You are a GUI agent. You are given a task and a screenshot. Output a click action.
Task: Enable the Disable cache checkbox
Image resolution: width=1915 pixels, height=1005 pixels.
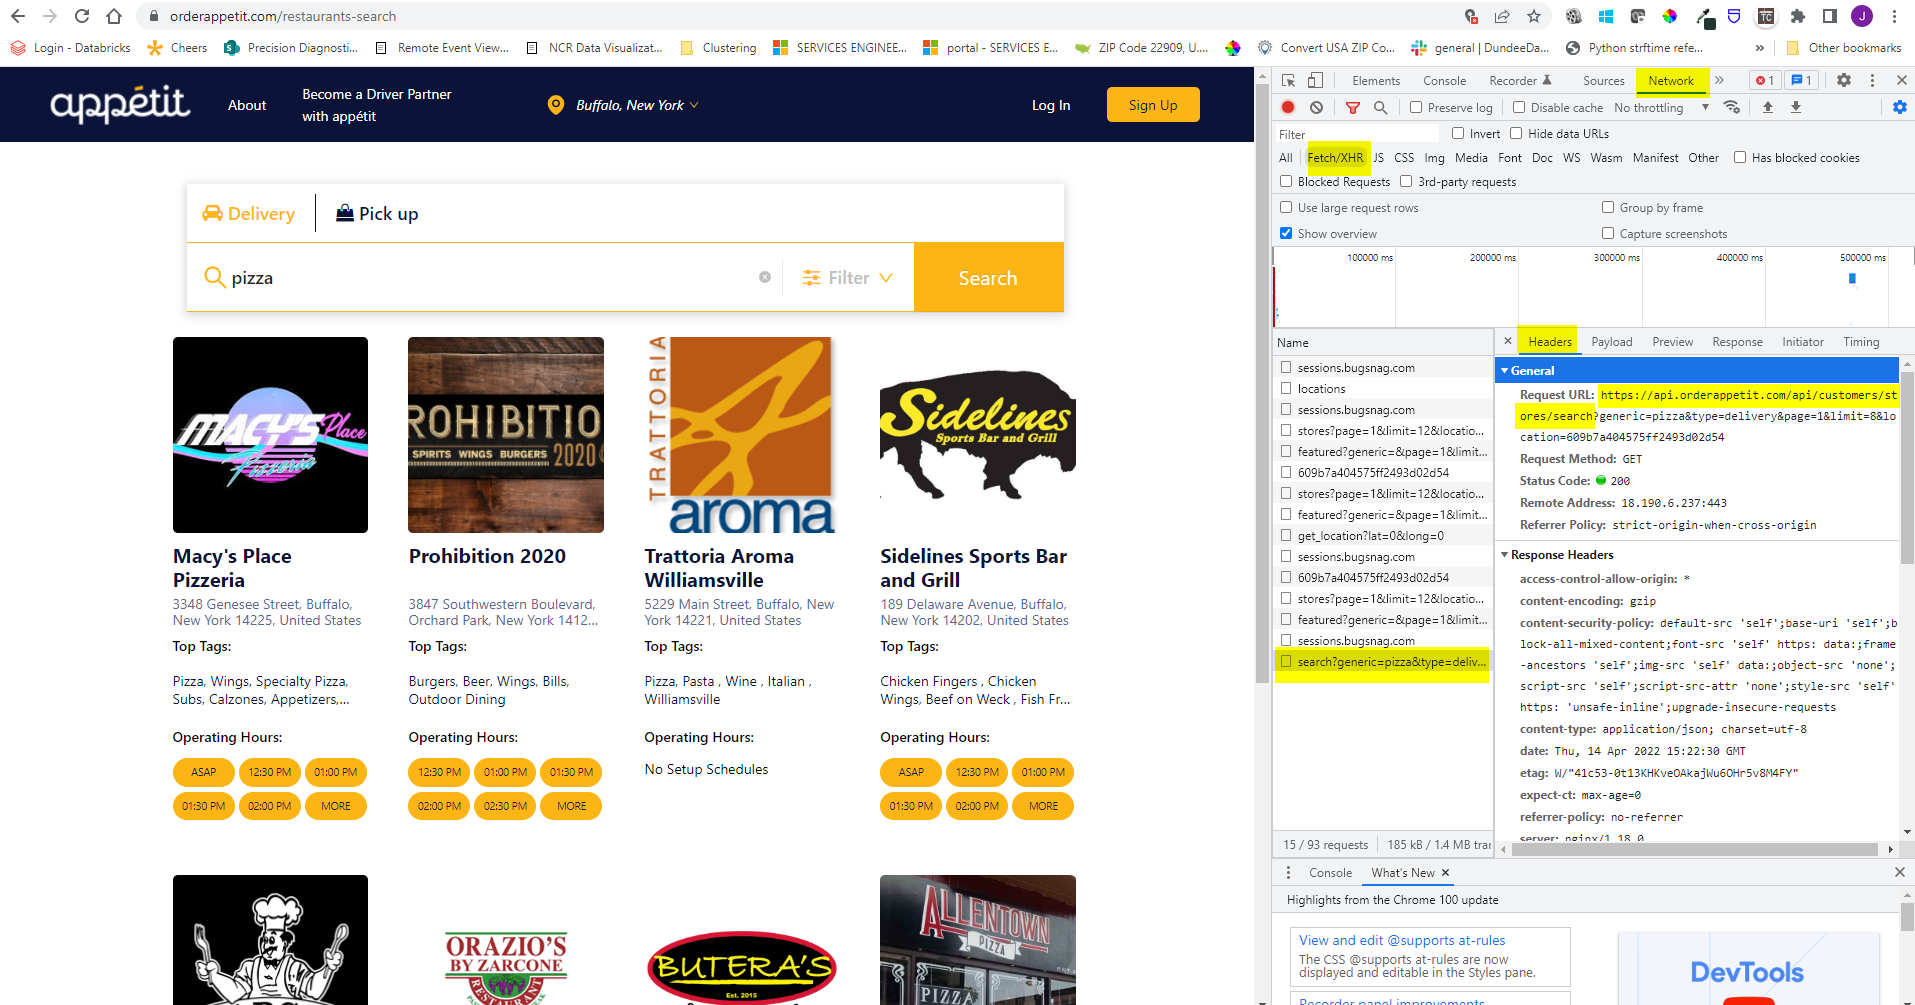coord(1519,107)
